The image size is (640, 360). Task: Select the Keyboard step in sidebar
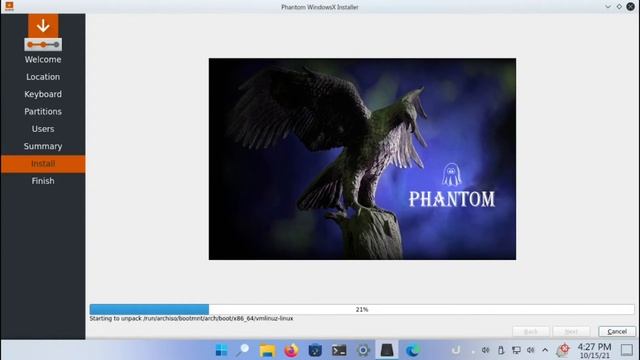[43, 94]
